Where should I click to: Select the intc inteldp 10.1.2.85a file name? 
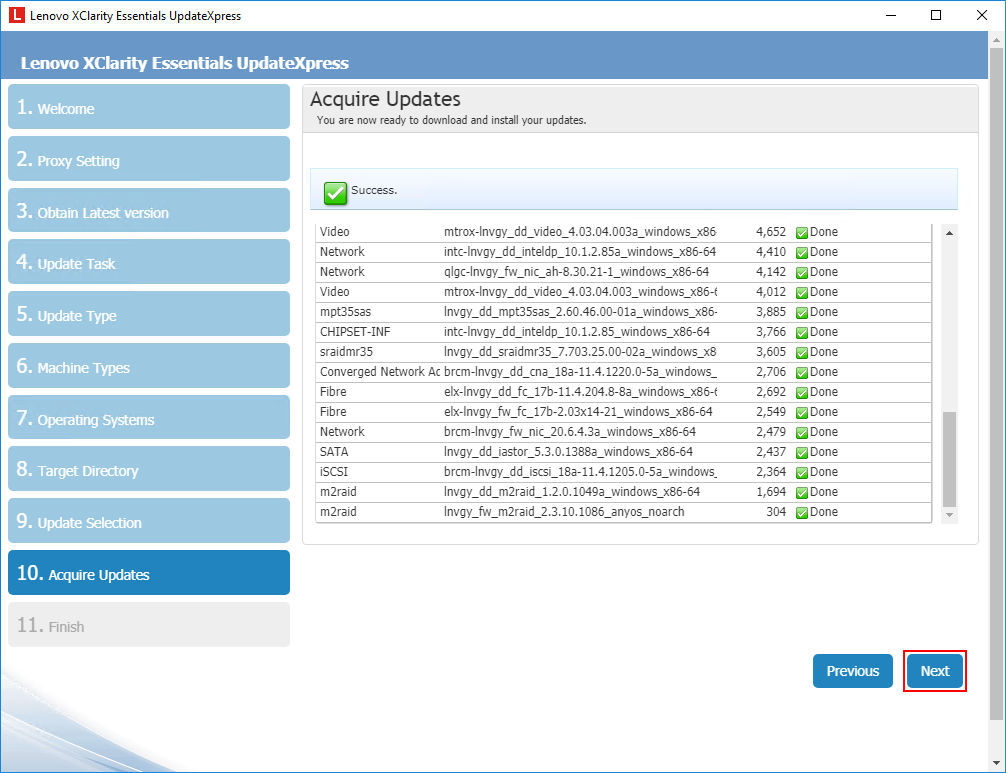click(580, 251)
